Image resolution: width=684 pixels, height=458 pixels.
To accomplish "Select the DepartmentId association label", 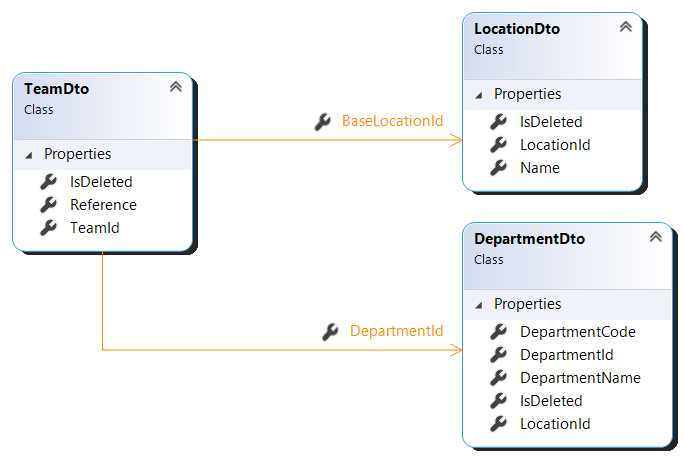I will coord(396,332).
